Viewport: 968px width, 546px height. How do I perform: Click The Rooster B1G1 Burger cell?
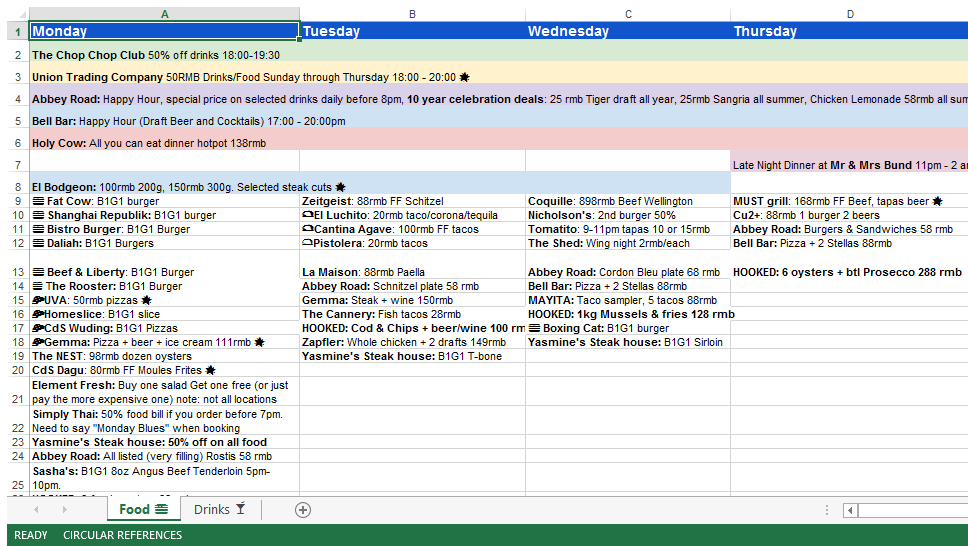coord(164,286)
